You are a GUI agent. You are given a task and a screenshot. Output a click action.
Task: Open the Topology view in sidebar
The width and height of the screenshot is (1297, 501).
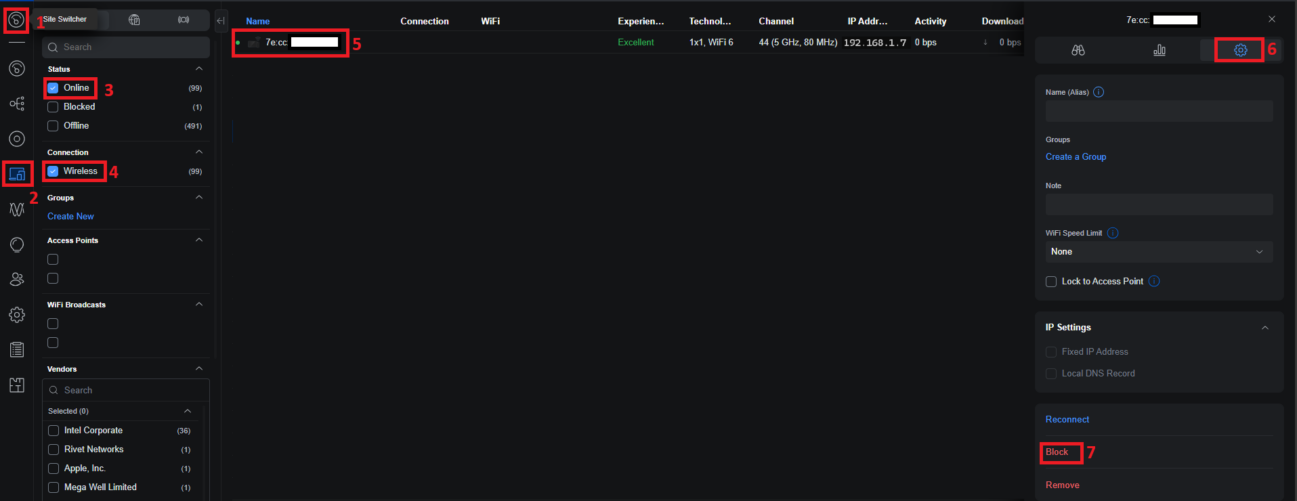(x=17, y=104)
